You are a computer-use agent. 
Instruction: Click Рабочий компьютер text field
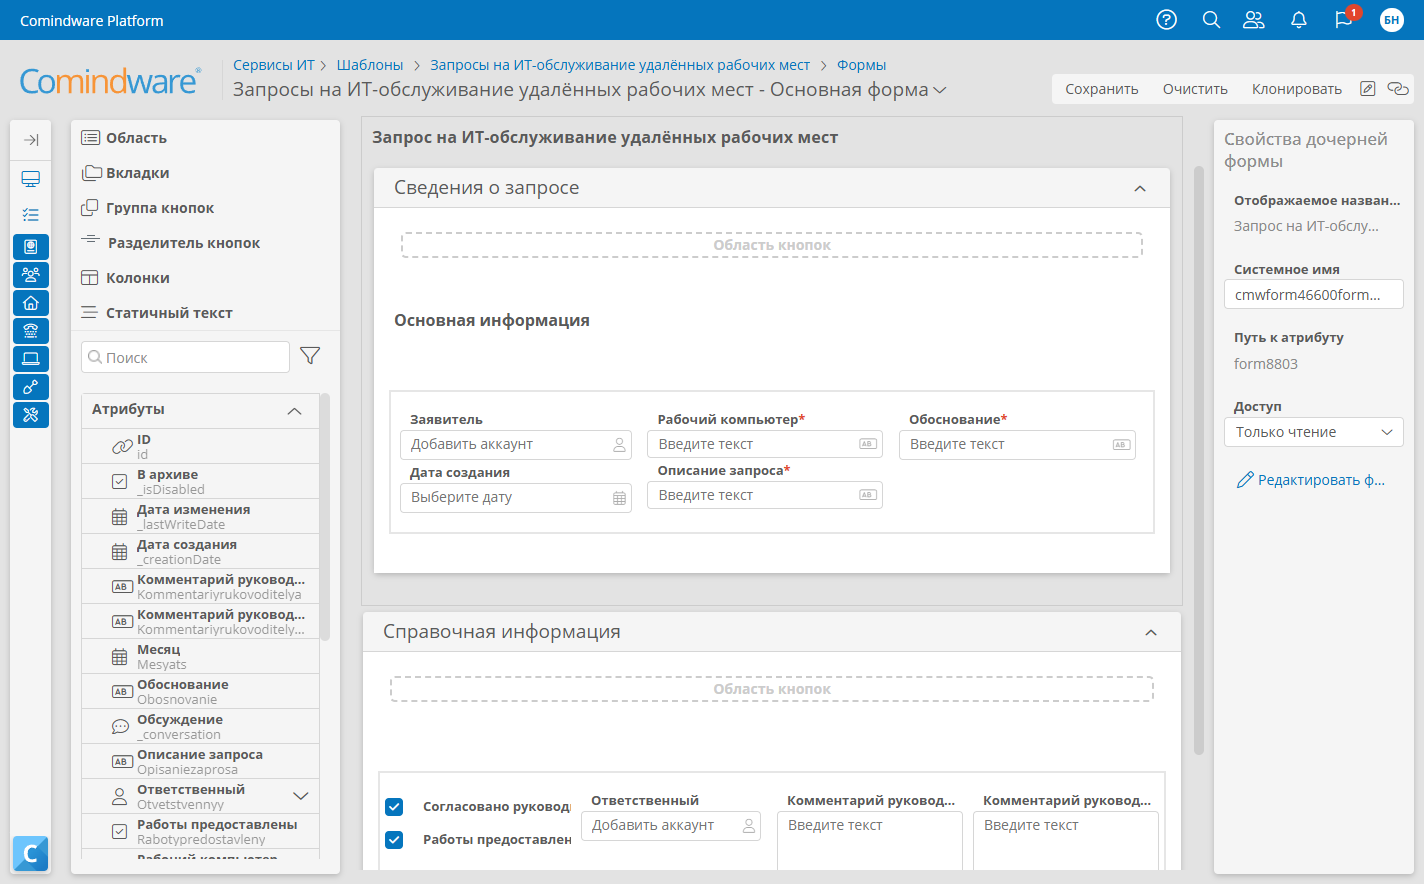click(x=765, y=444)
